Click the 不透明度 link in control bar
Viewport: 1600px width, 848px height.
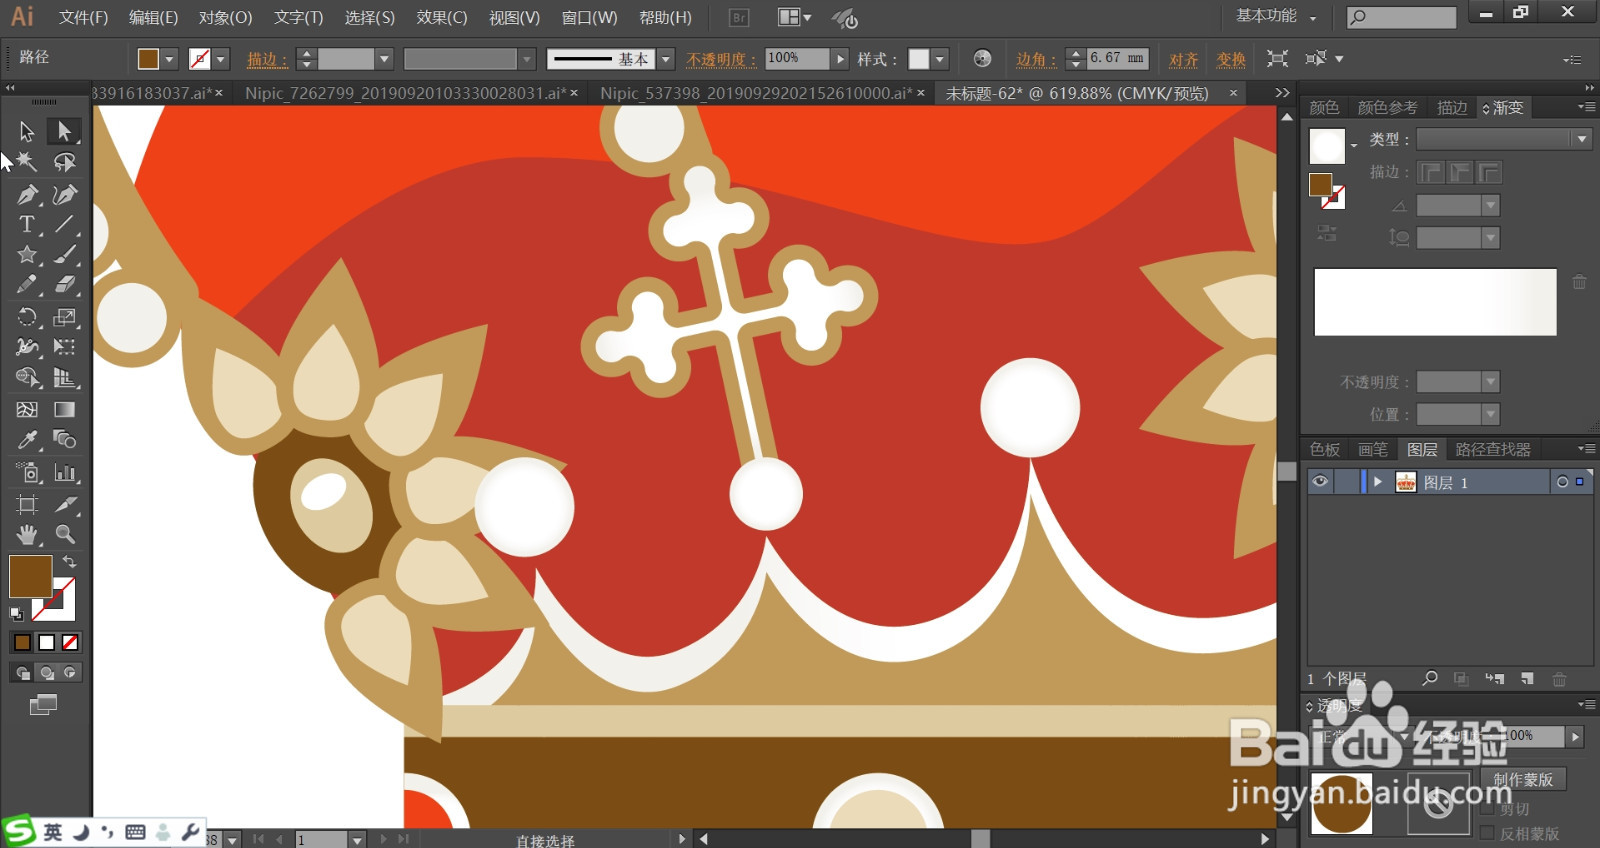(x=721, y=60)
